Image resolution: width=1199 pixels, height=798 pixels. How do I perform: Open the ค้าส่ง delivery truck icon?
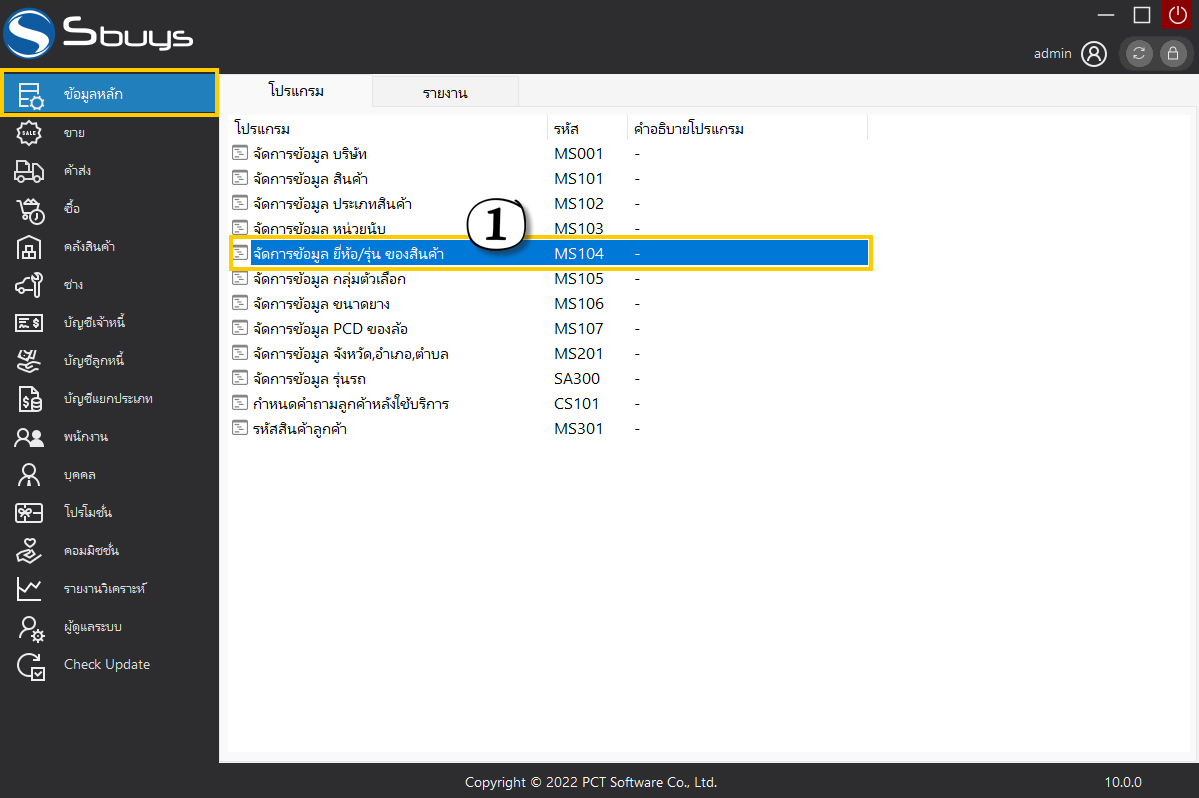[30, 171]
